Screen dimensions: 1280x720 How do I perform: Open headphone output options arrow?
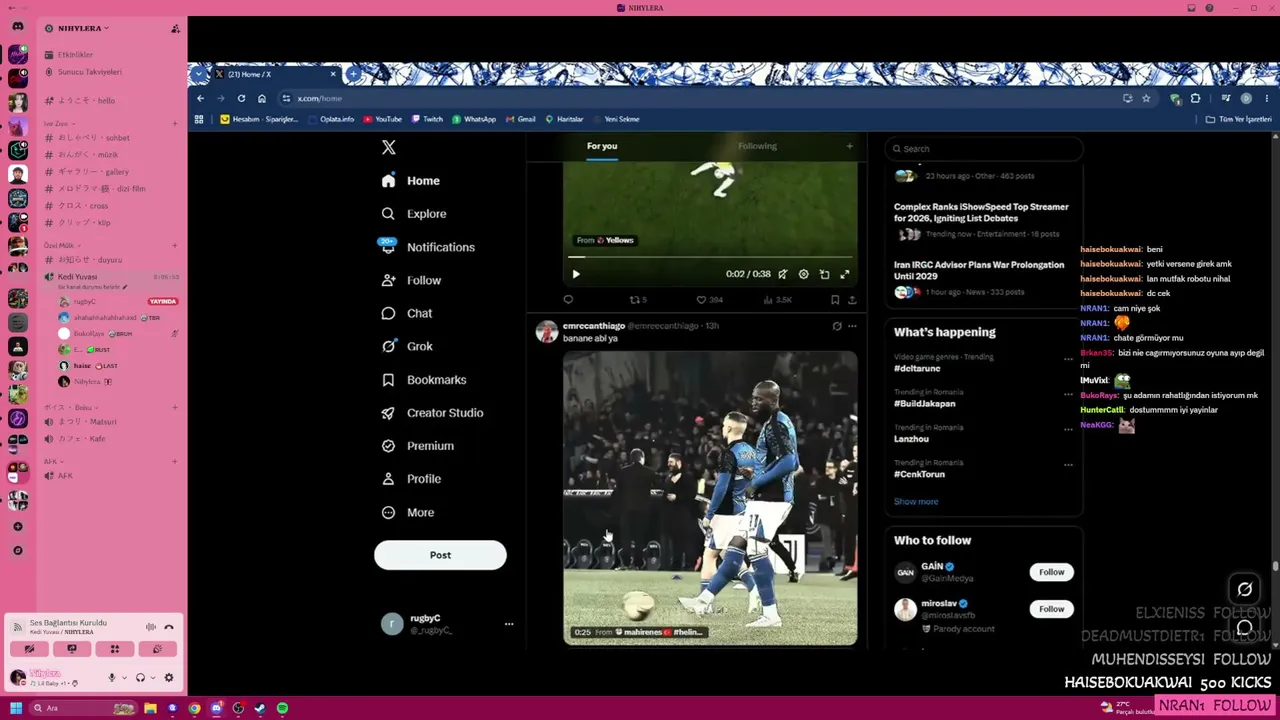pyautogui.click(x=153, y=678)
